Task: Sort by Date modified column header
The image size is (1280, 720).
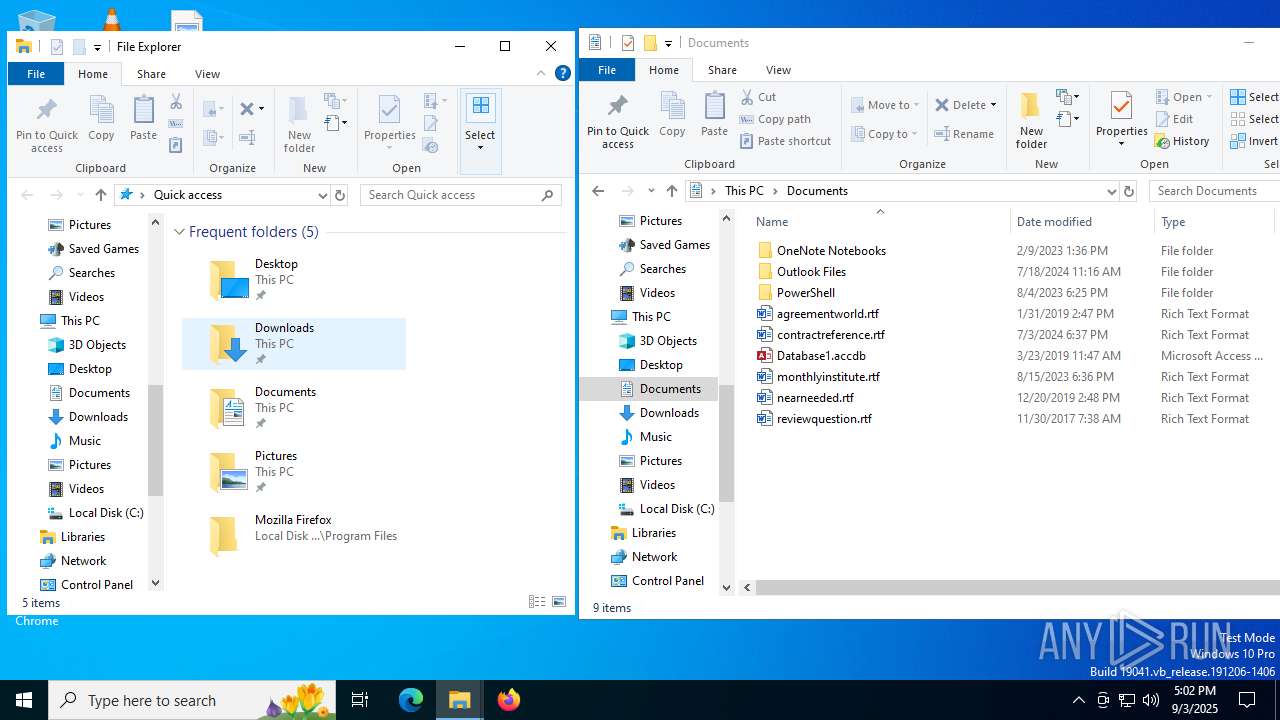Action: (x=1081, y=222)
